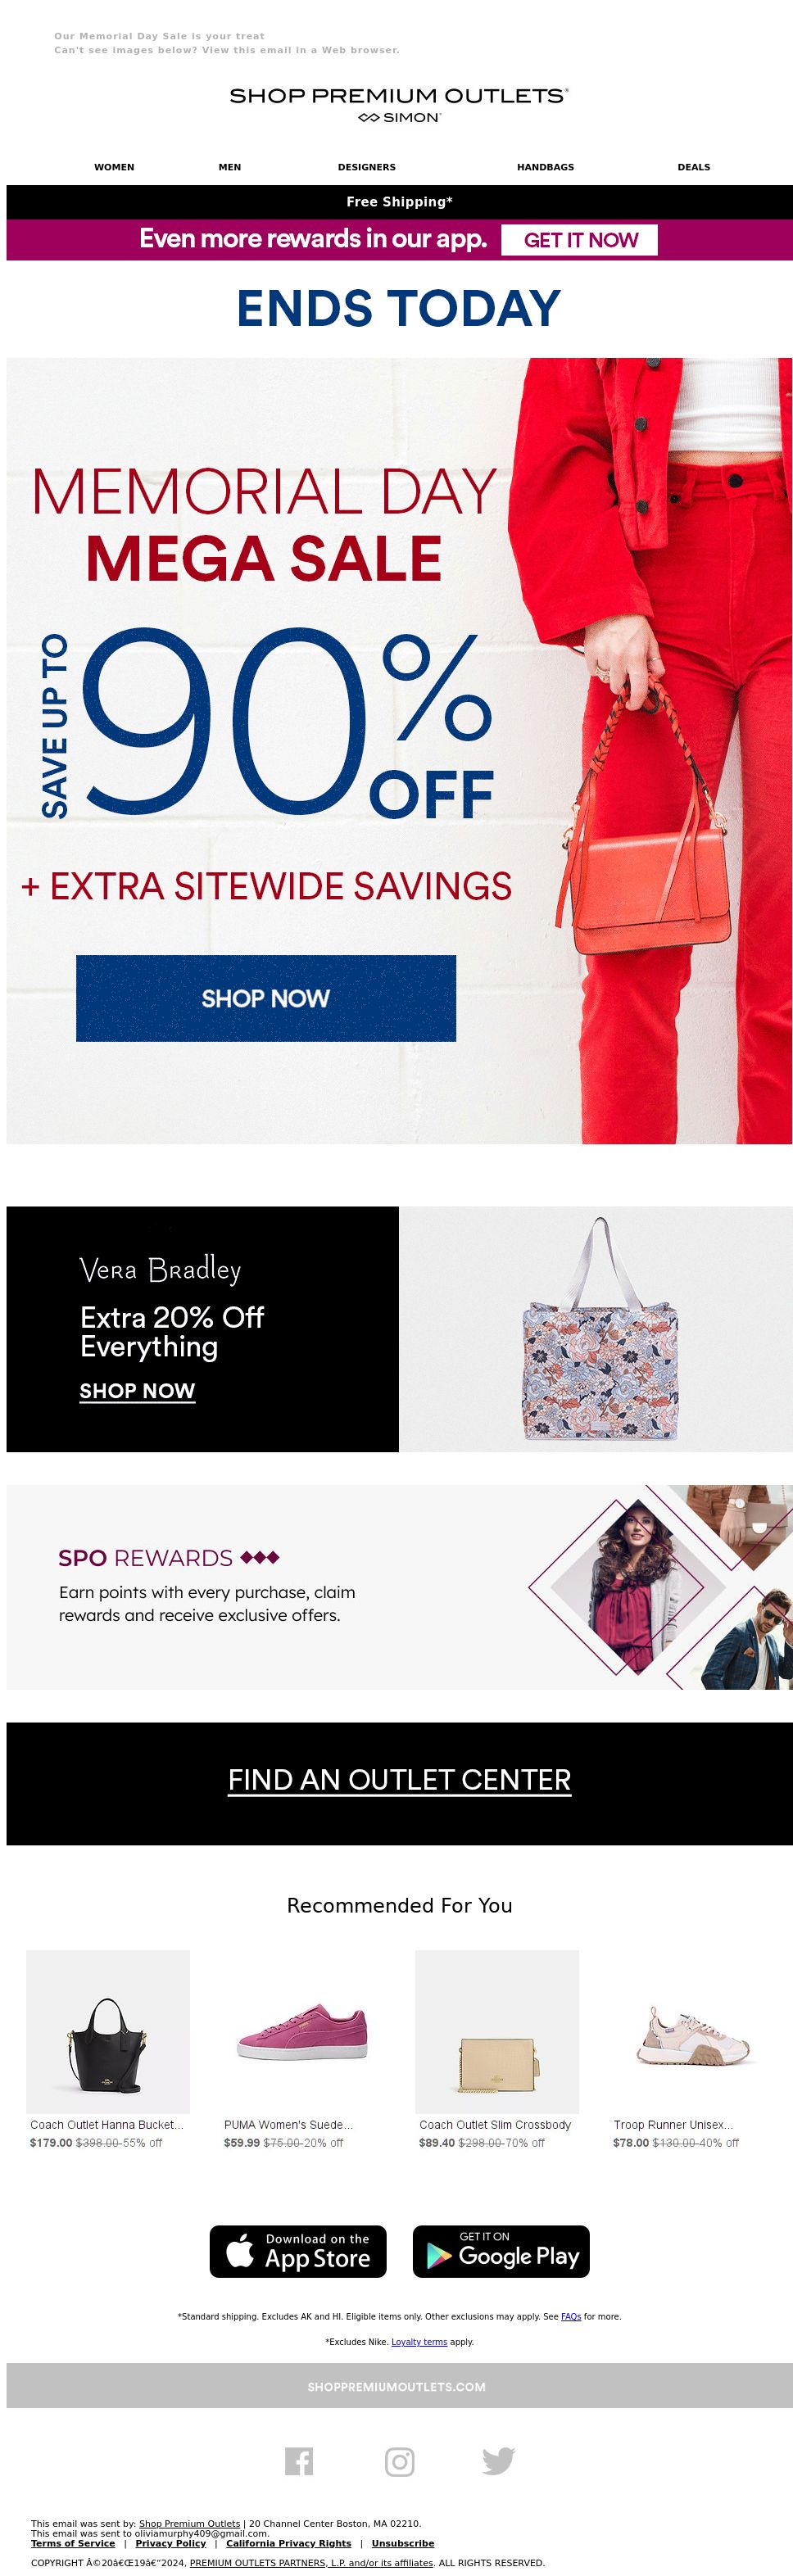
Task: Open the DEALS navigation item
Action: click(x=694, y=167)
